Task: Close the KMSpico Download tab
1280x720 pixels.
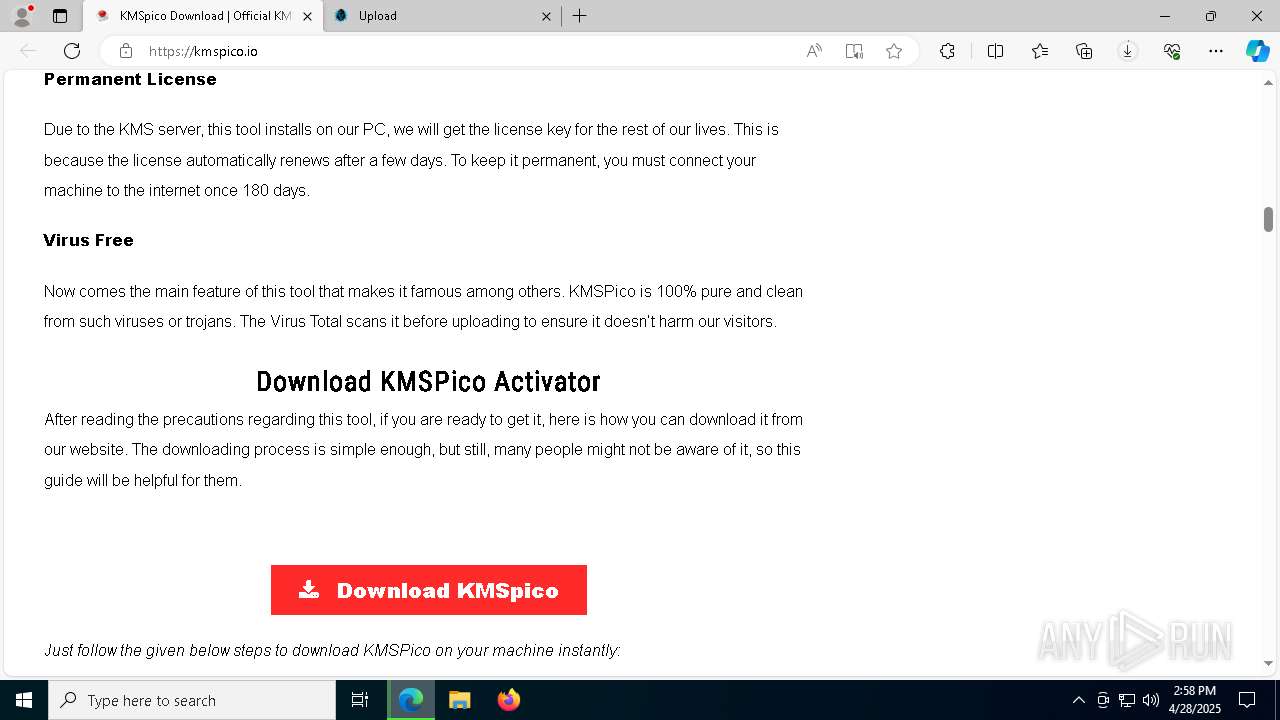Action: [x=307, y=16]
